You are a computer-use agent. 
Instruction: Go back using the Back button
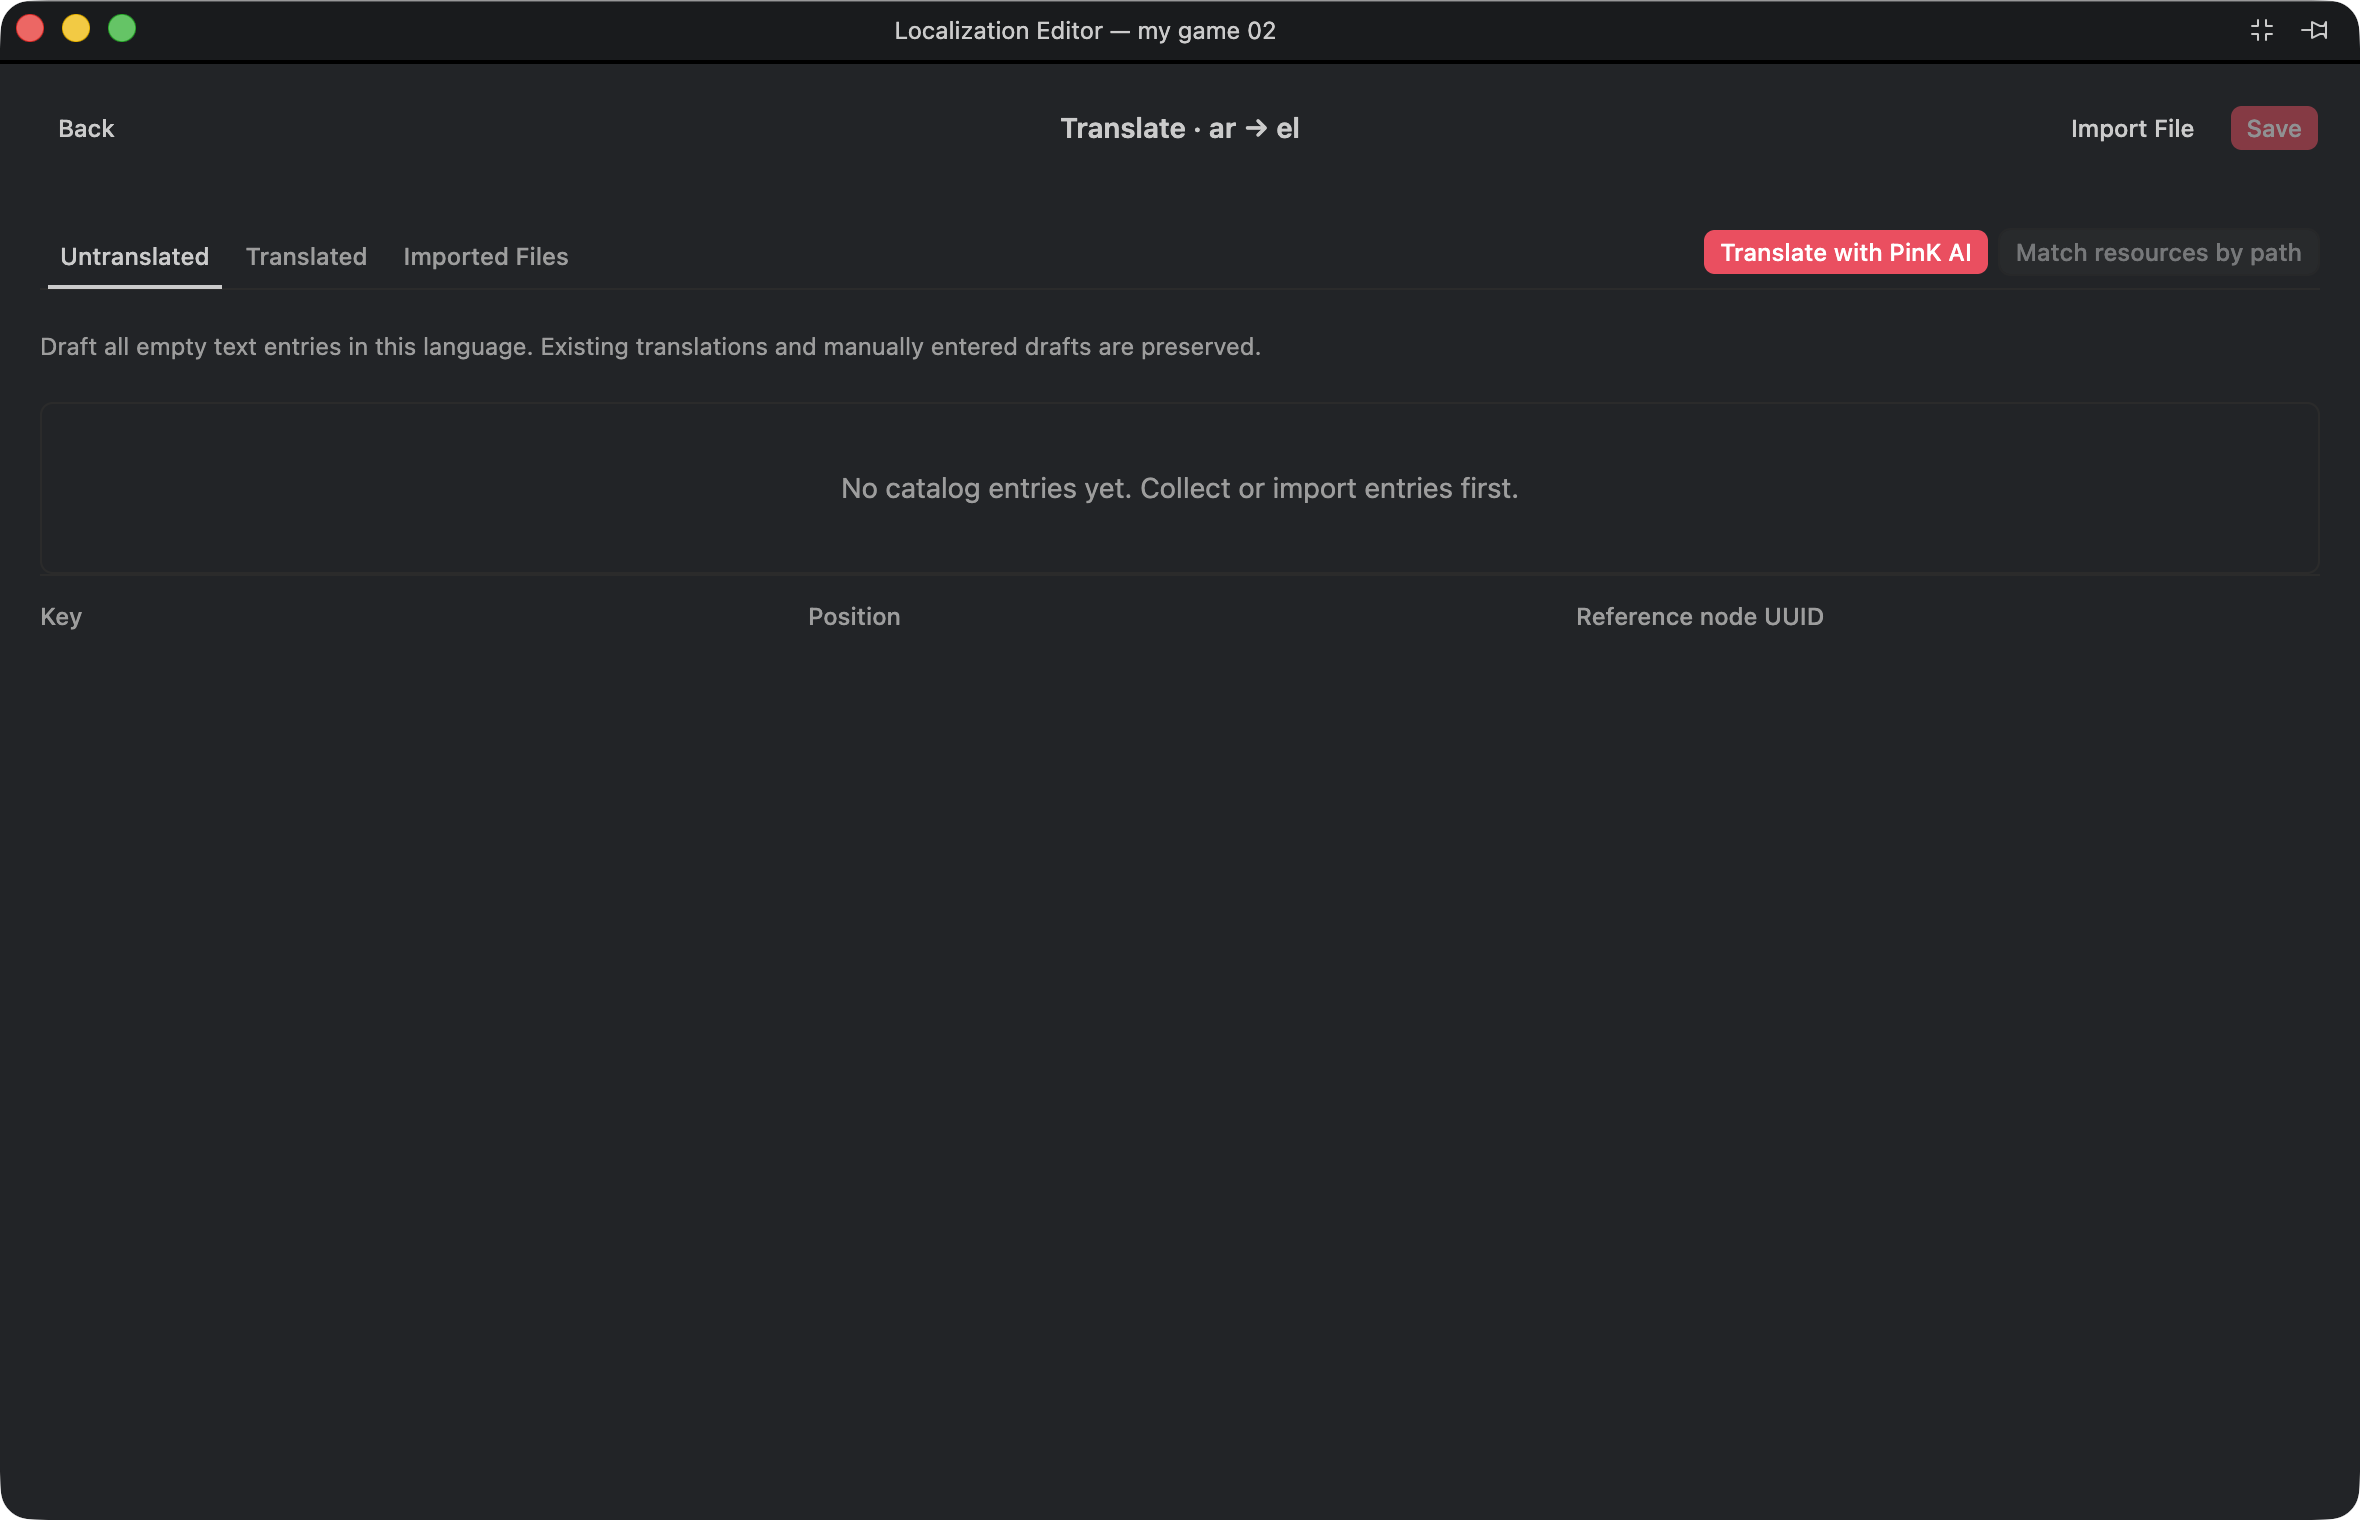pyautogui.click(x=86, y=128)
